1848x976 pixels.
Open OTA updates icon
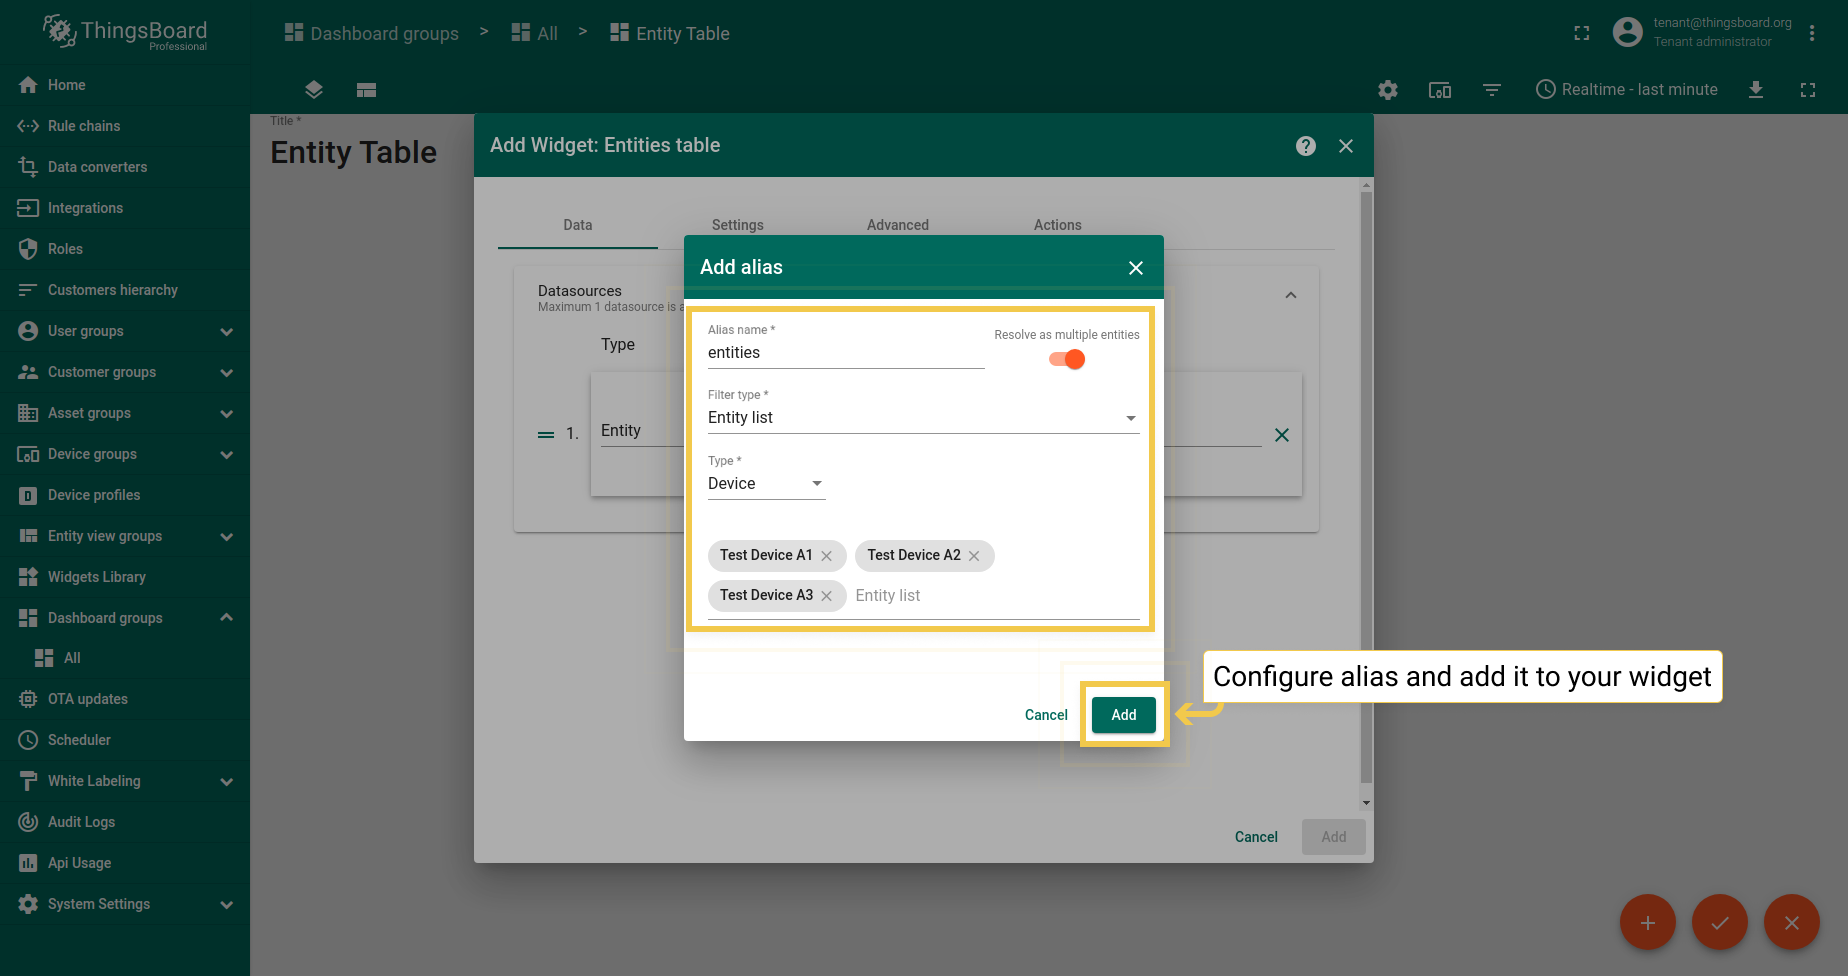point(28,699)
